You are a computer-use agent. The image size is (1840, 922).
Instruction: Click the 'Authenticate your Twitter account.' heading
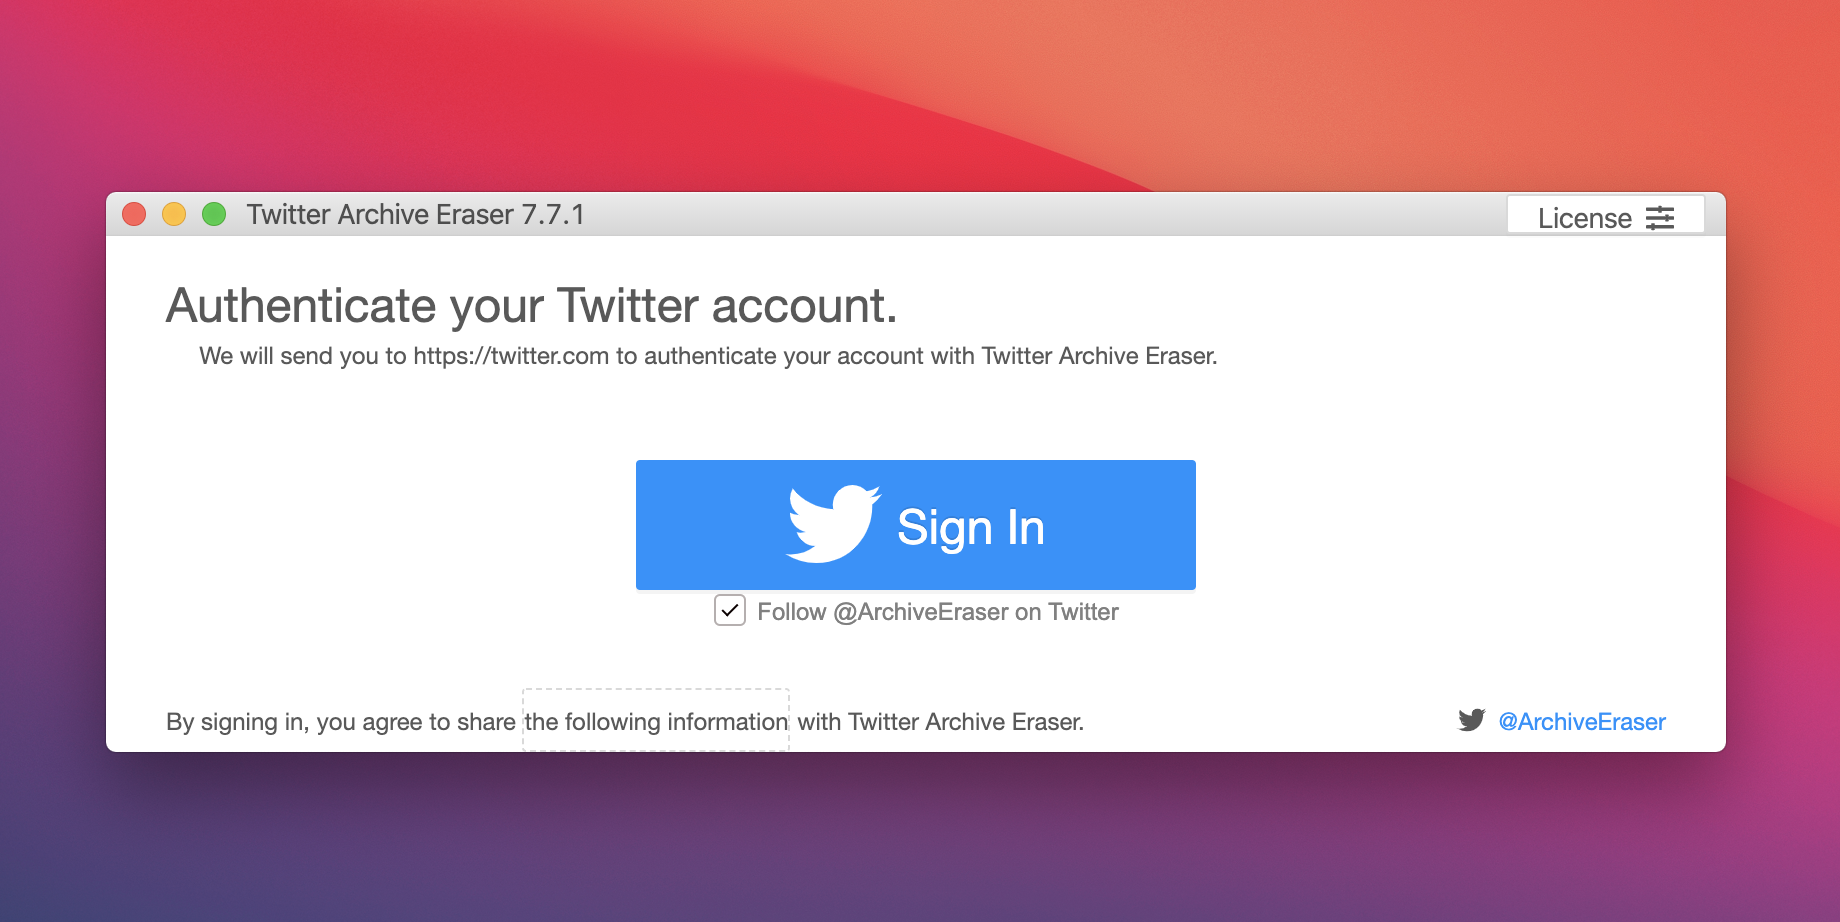pyautogui.click(x=532, y=306)
